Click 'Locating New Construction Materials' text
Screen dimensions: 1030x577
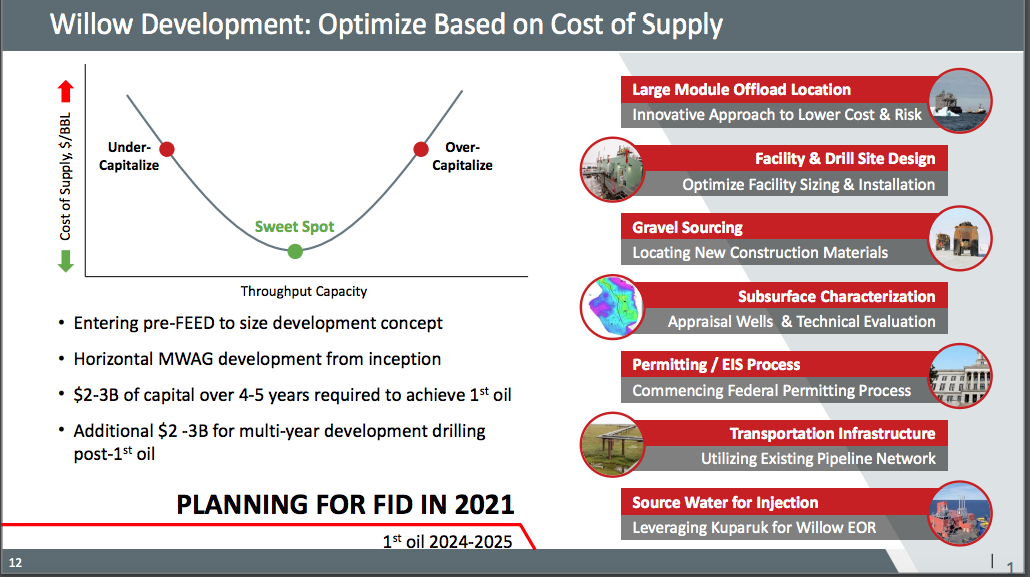pos(760,253)
